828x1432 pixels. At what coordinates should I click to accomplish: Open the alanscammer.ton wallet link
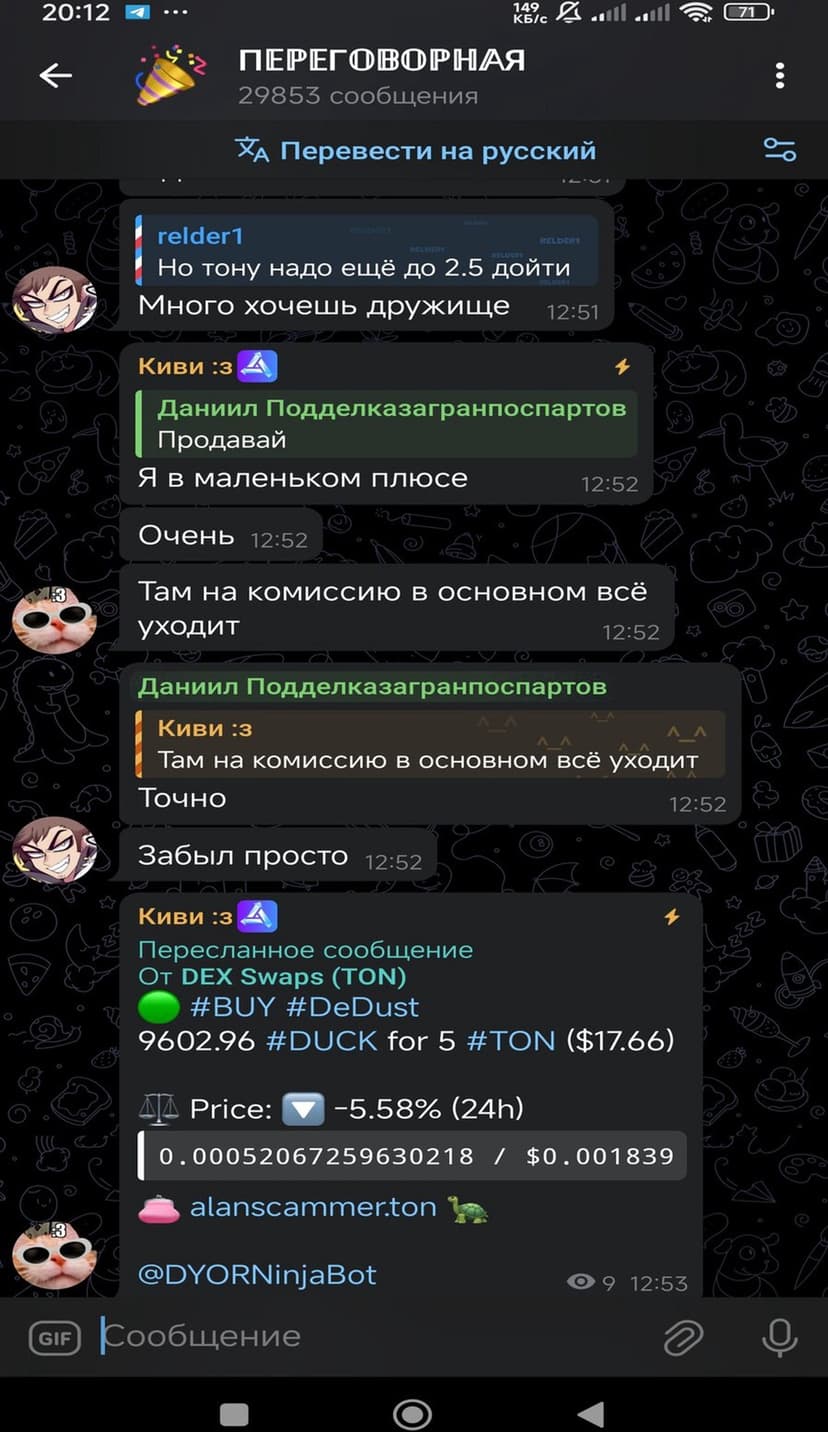pyautogui.click(x=313, y=1208)
